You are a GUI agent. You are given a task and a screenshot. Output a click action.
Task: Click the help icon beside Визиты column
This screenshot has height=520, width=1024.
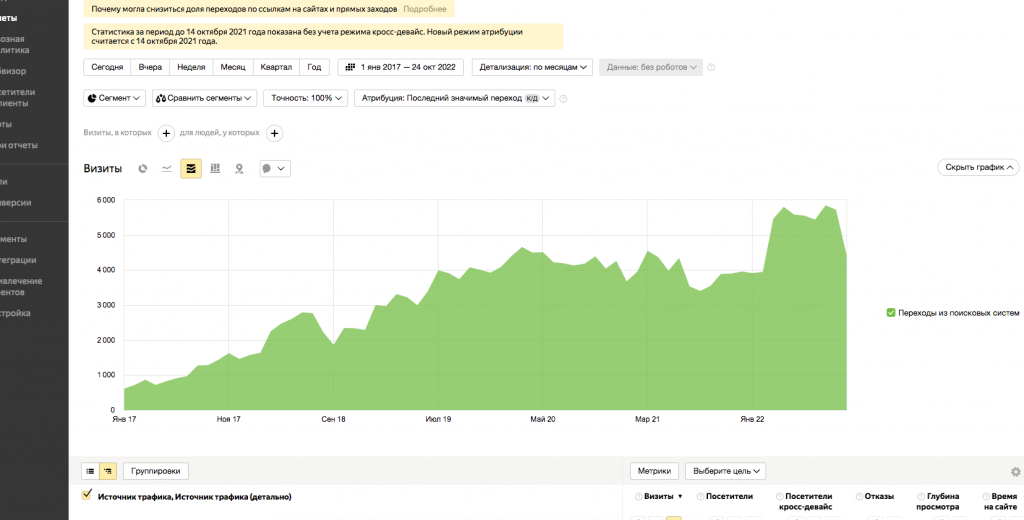point(638,496)
